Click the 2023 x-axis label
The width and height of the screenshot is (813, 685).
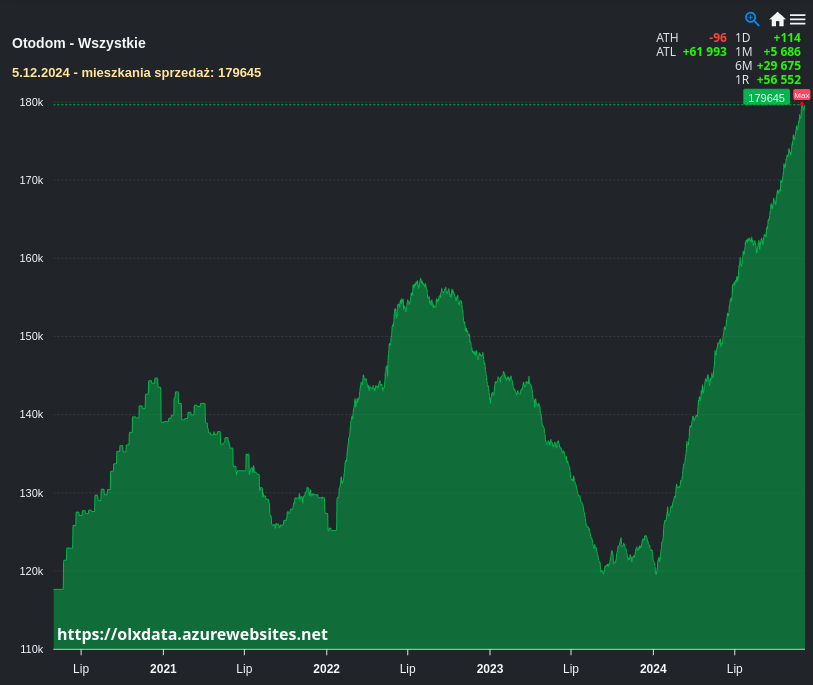click(x=490, y=669)
